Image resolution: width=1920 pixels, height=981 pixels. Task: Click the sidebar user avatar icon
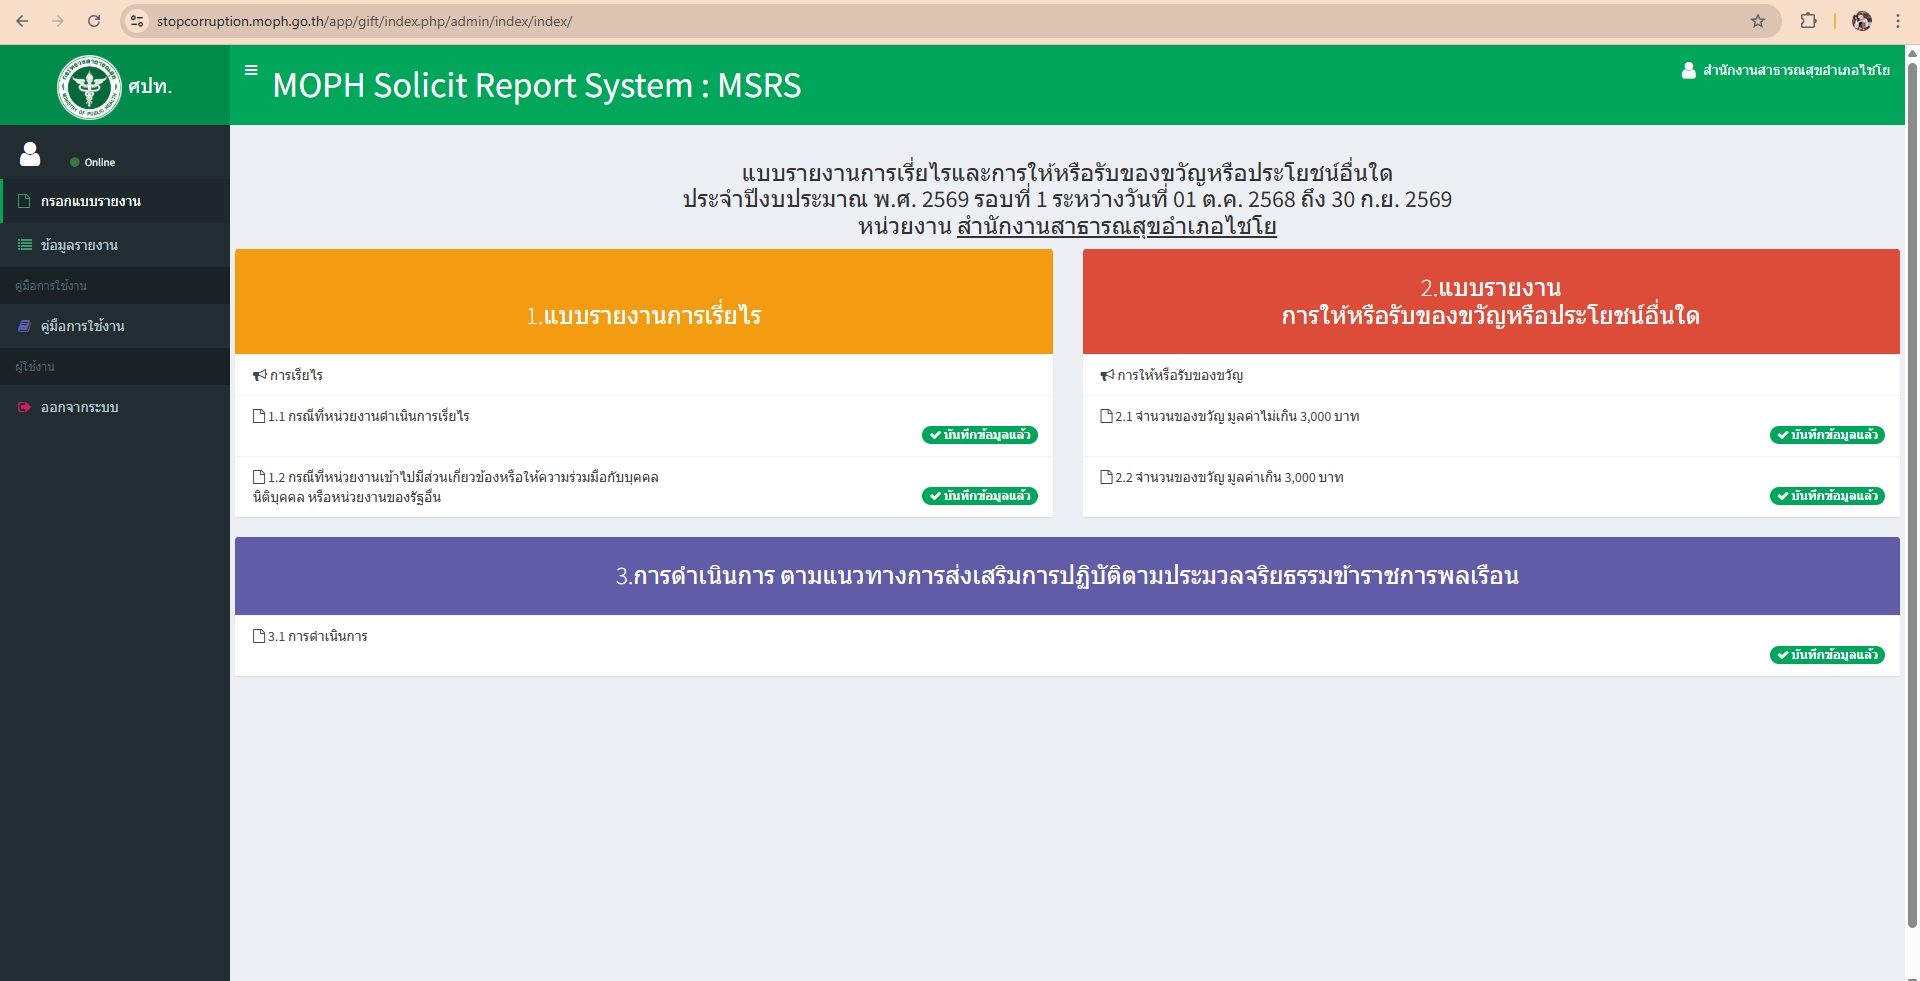(x=30, y=154)
